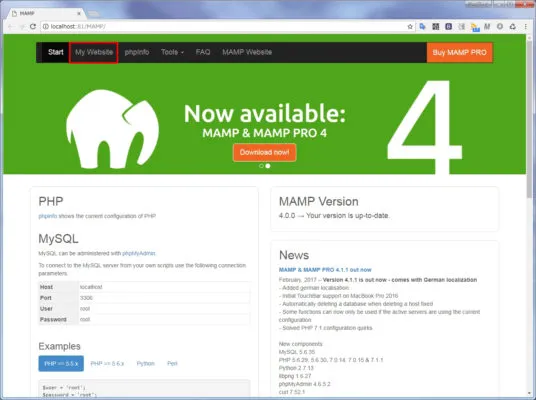Image resolution: width=536 pixels, height=400 pixels.
Task: Open the yellow extension with blue badge
Action: (x=474, y=27)
